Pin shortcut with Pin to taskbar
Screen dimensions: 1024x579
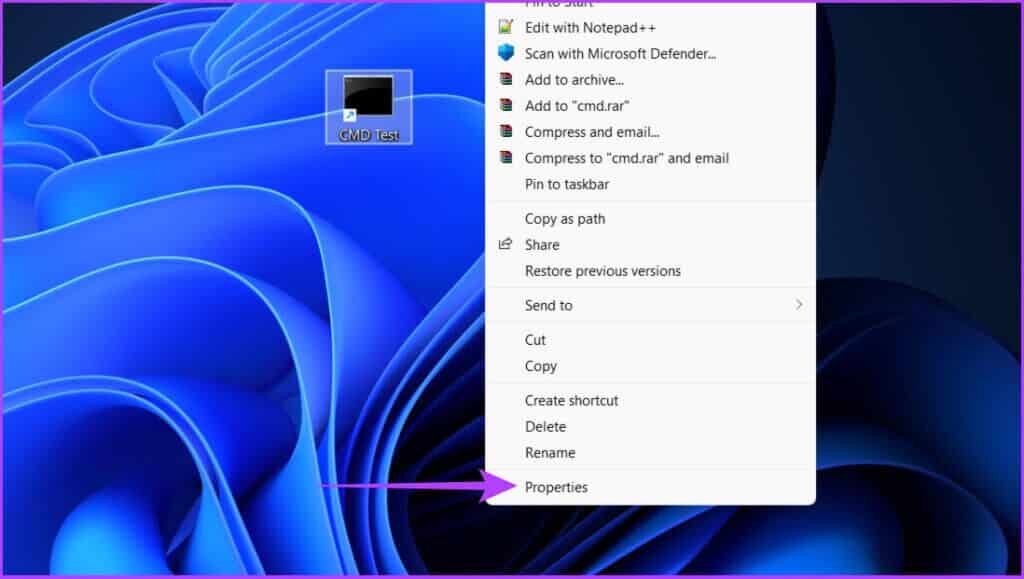tap(567, 184)
